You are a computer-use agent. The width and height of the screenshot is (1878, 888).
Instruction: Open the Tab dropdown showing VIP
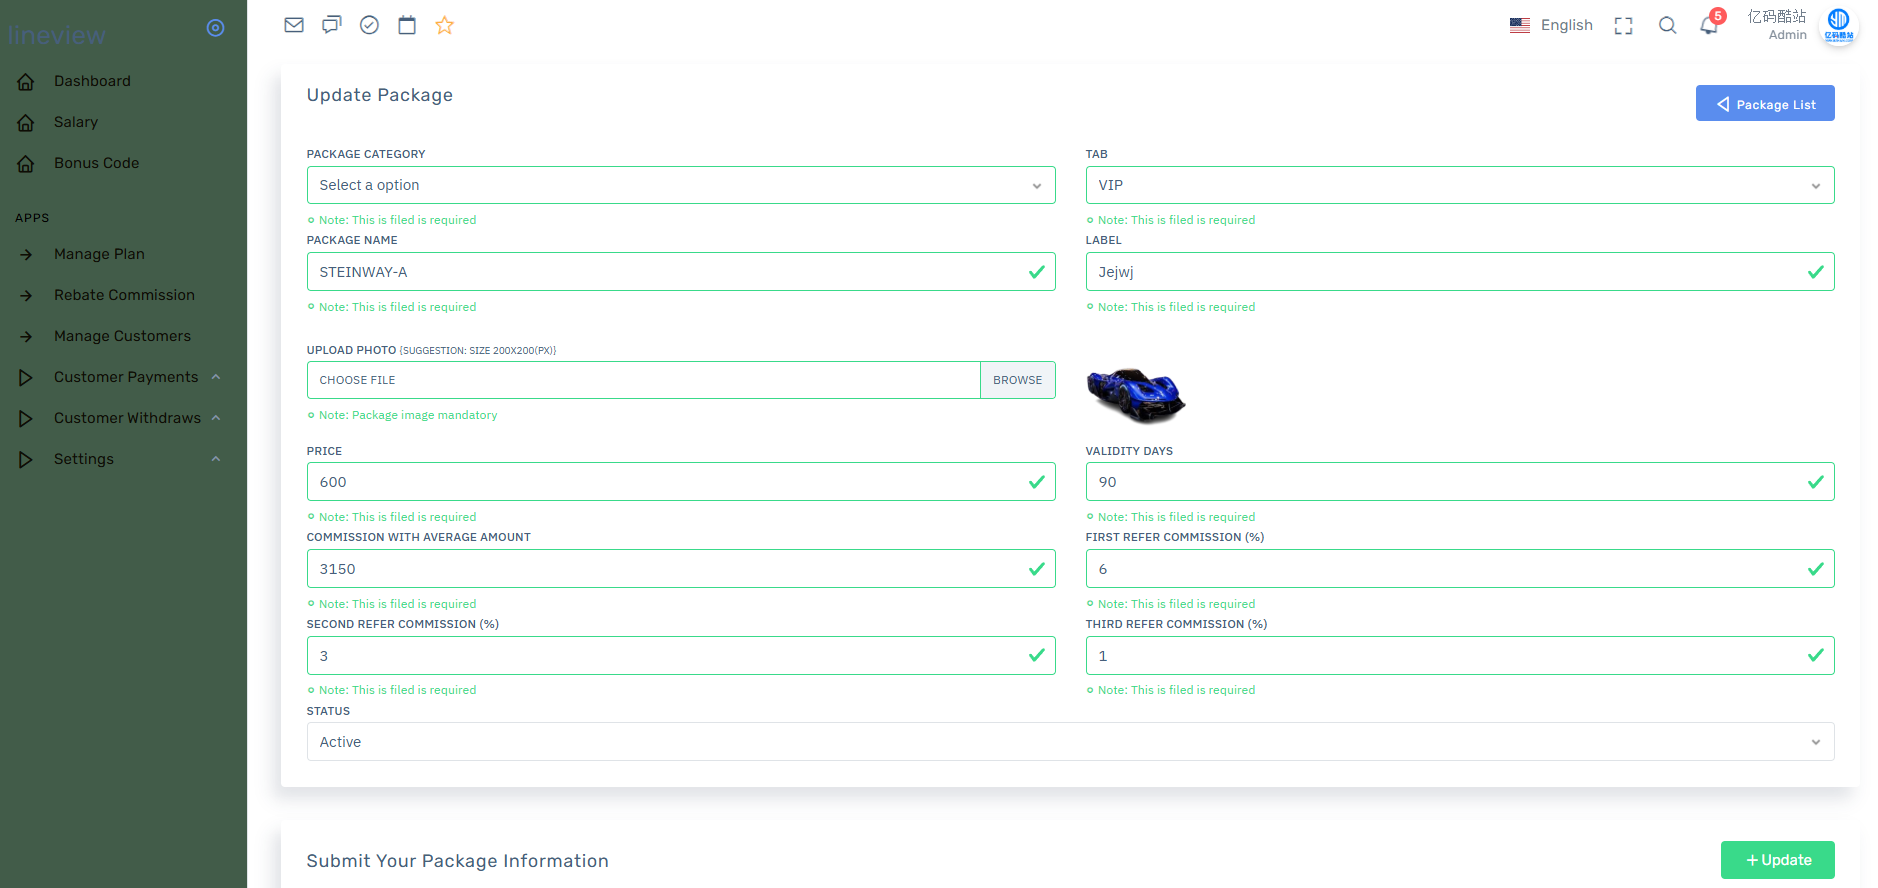point(1459,185)
